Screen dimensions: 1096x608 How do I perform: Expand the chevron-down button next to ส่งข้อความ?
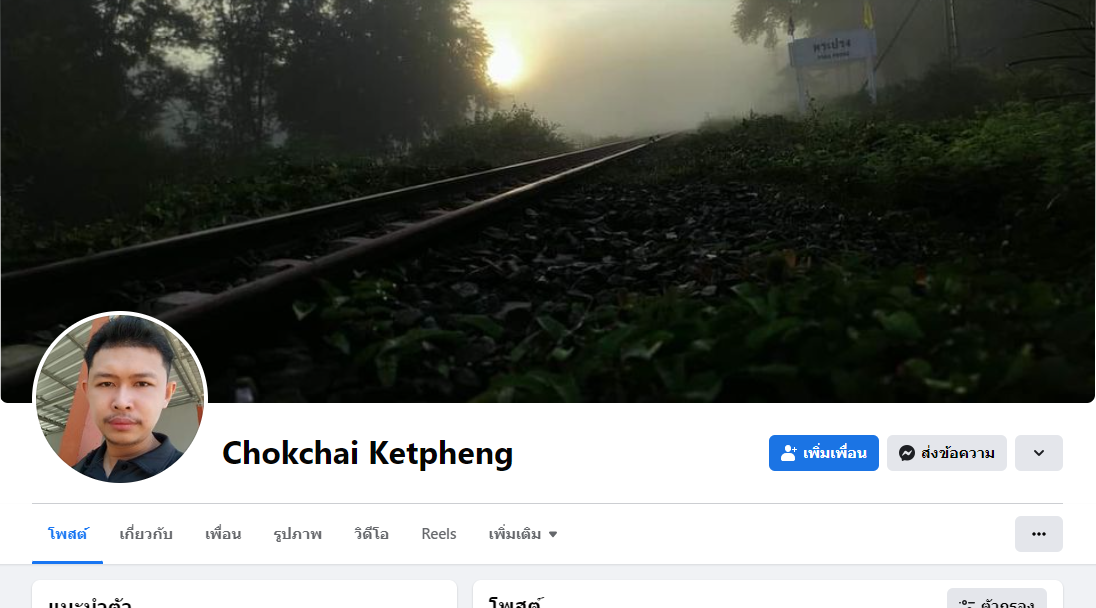click(1039, 453)
